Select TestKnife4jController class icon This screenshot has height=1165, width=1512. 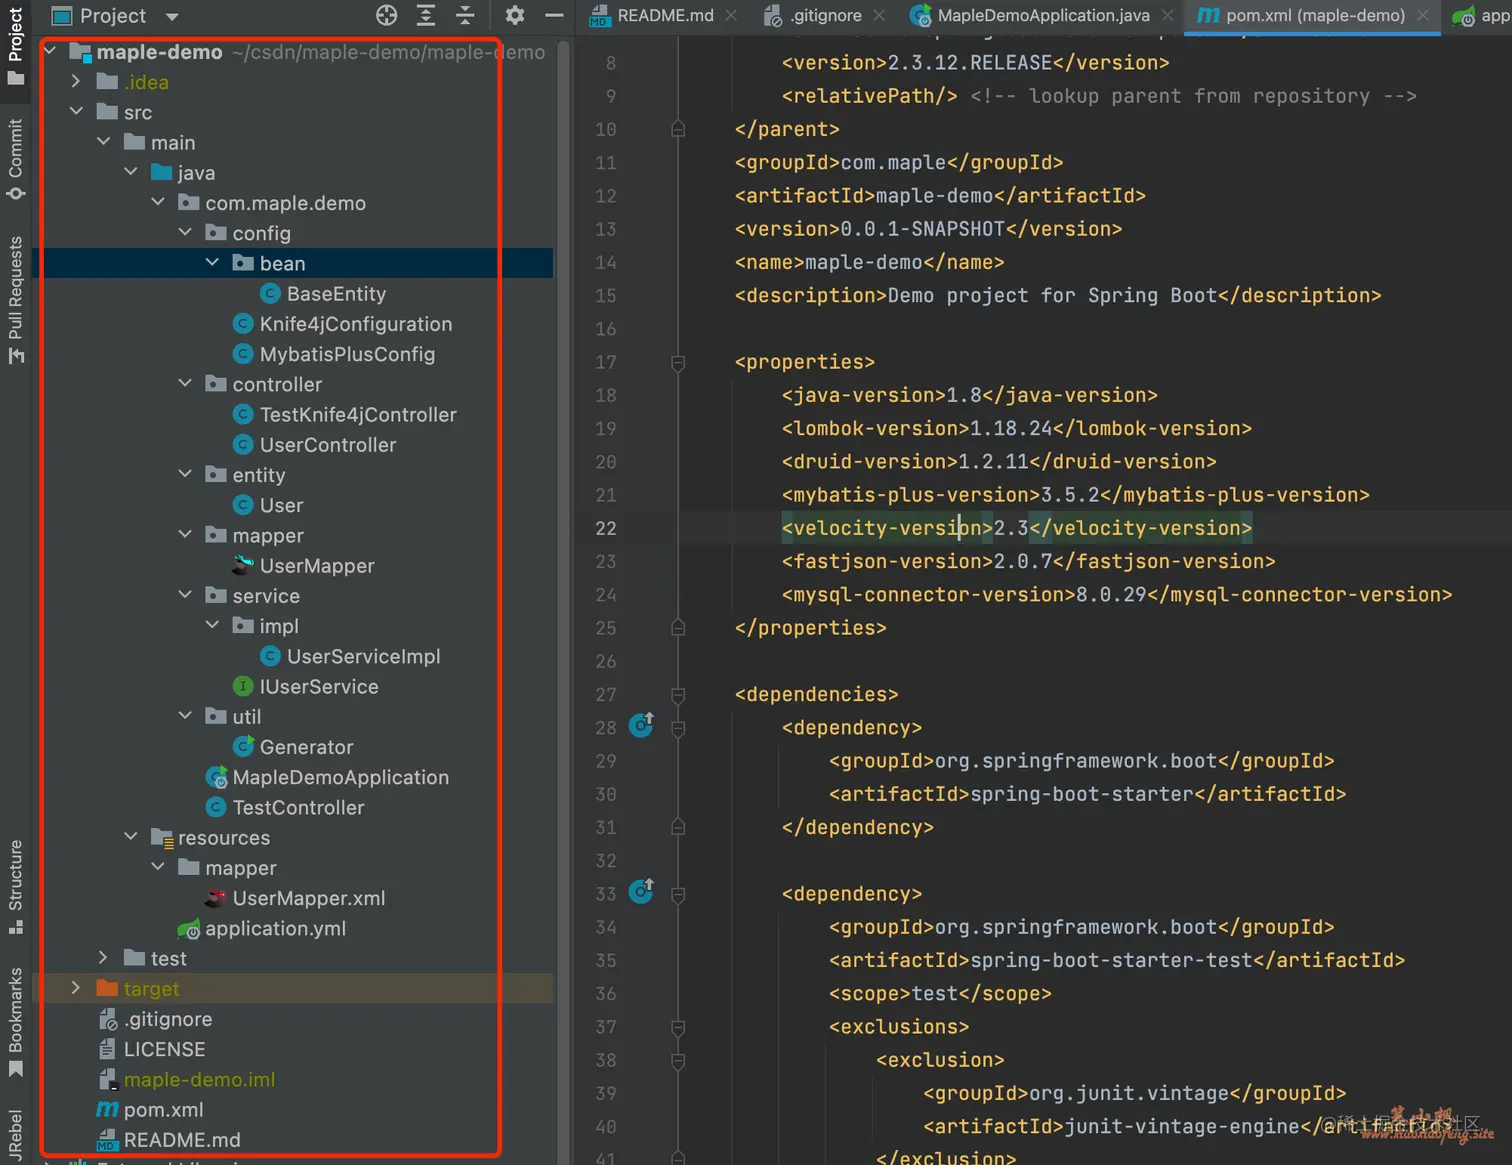tap(243, 414)
